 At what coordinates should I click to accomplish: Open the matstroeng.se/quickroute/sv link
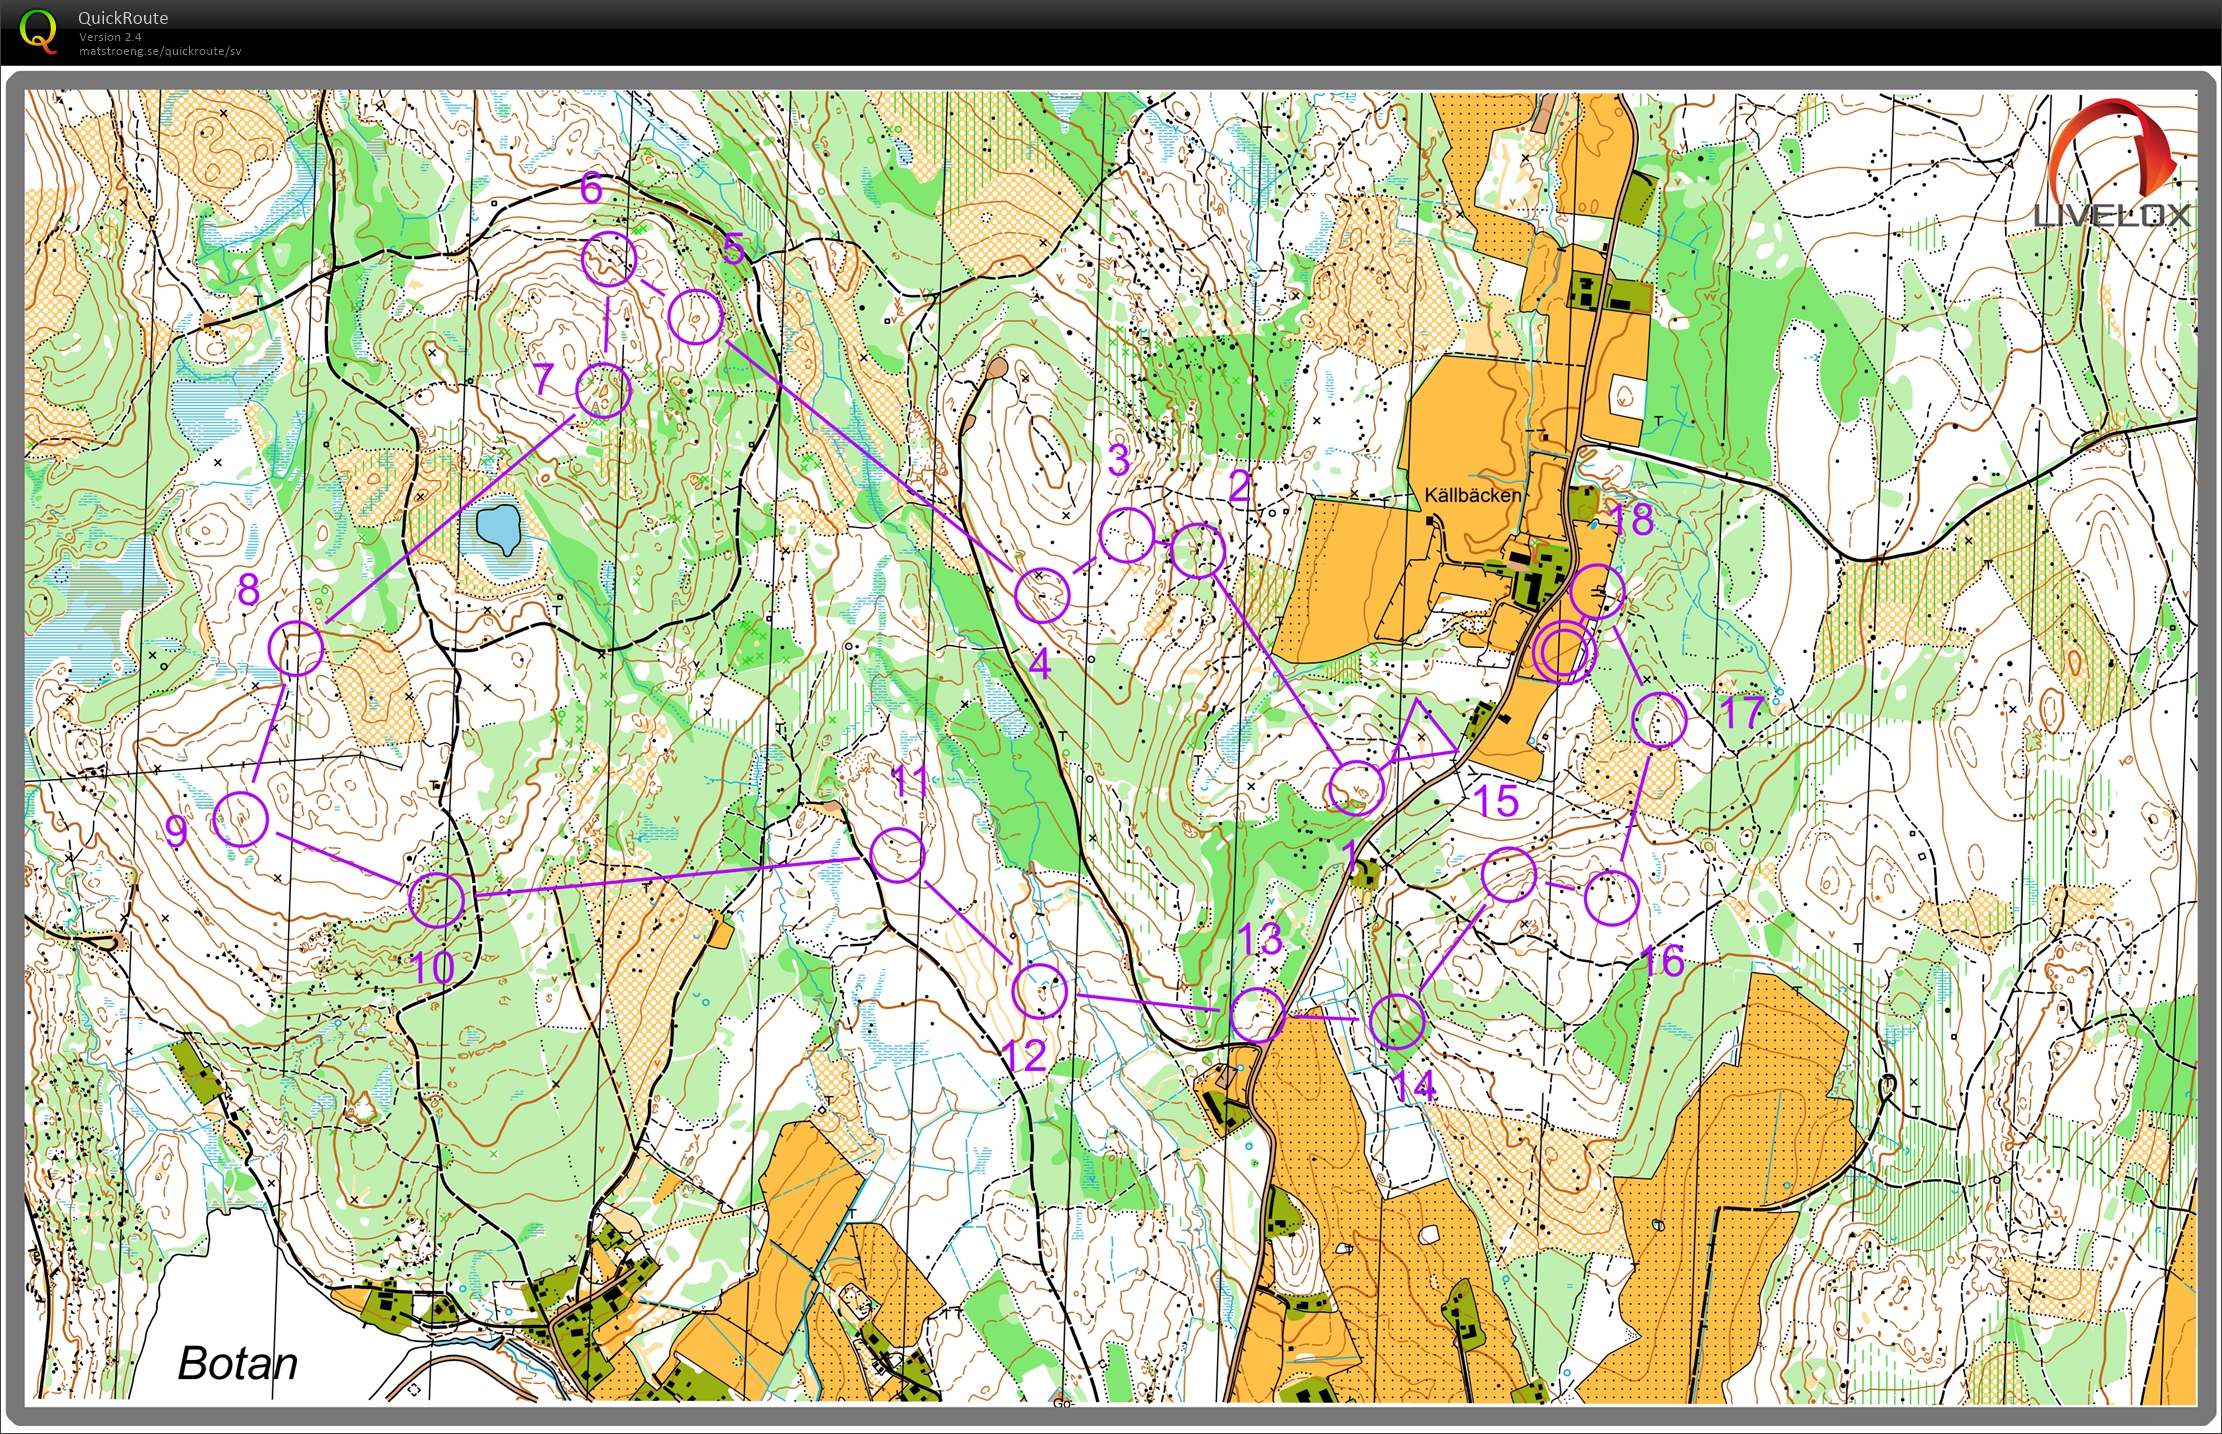[x=160, y=51]
